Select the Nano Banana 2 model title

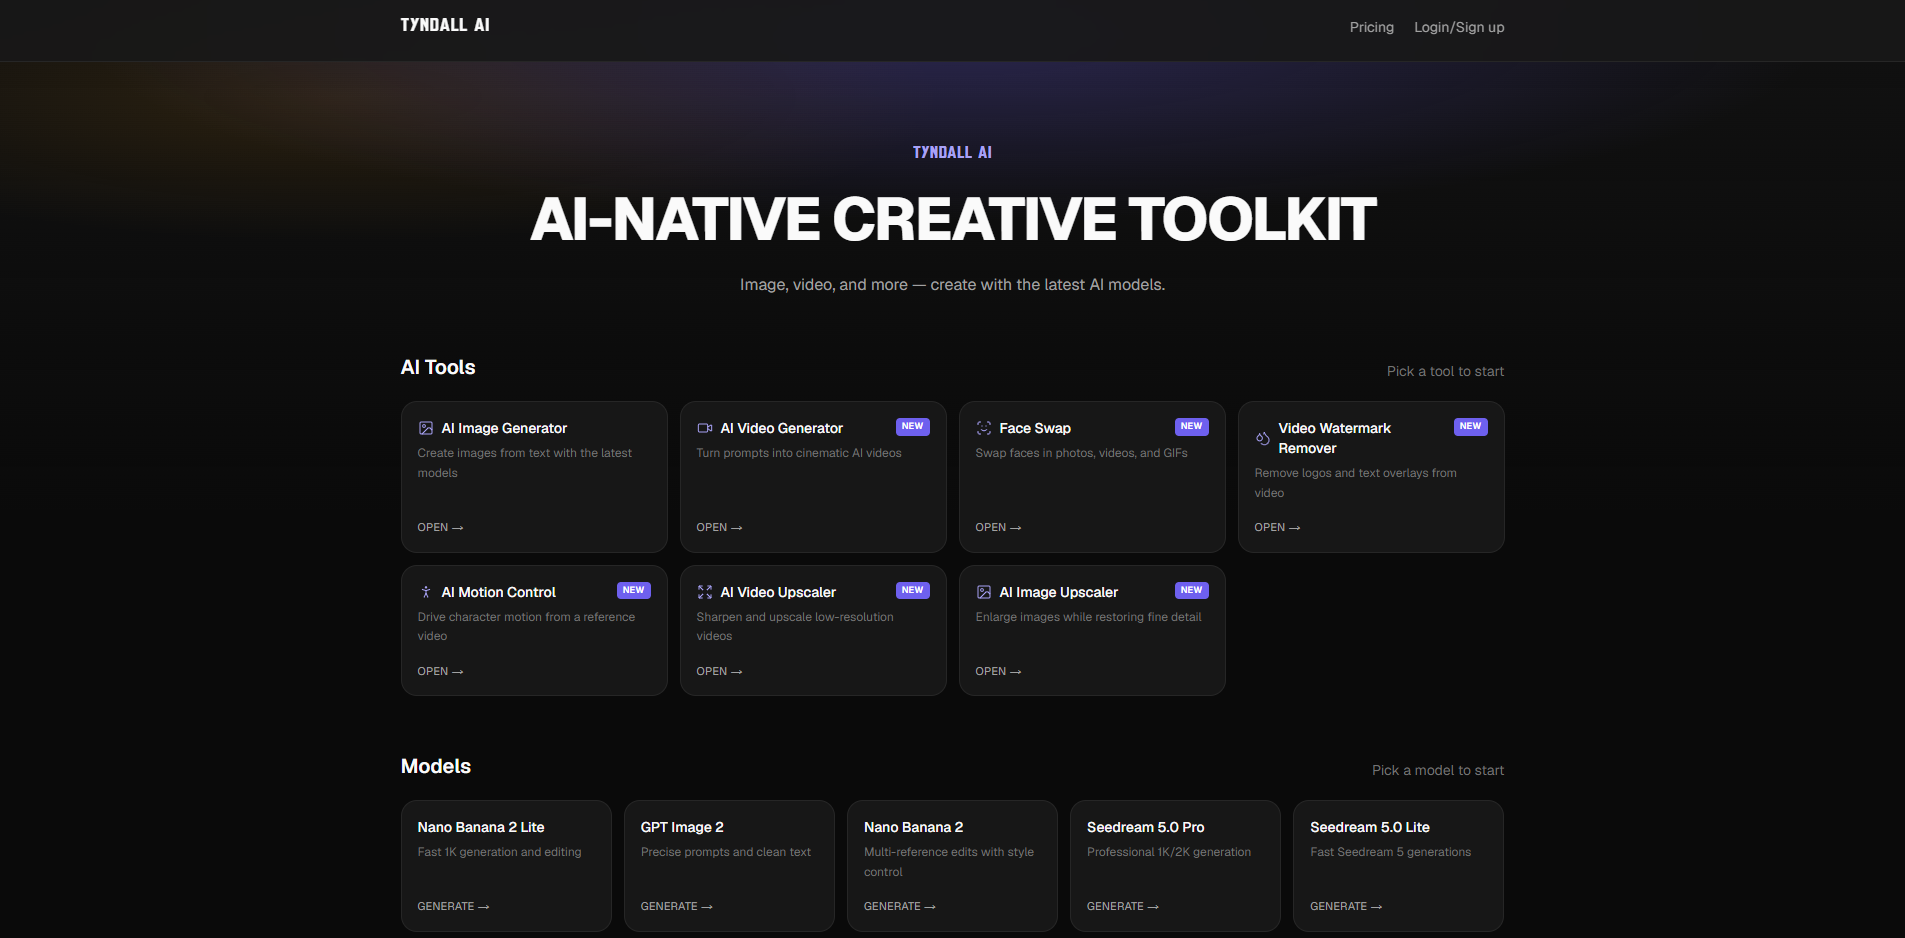914,827
